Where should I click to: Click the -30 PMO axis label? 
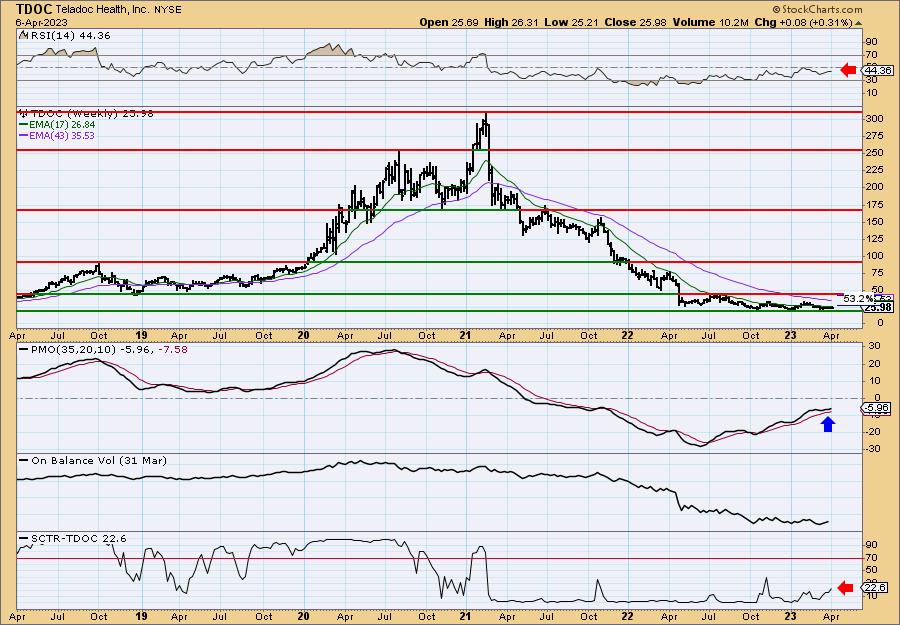tap(873, 448)
